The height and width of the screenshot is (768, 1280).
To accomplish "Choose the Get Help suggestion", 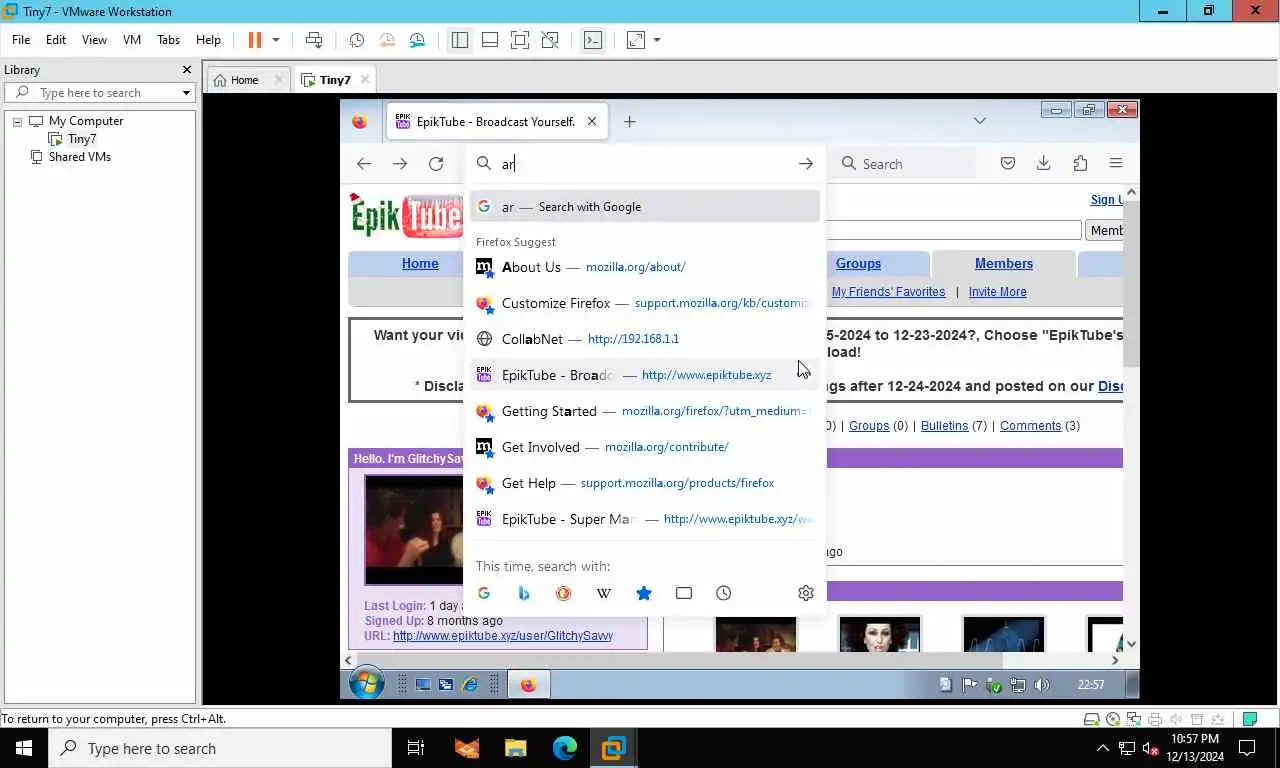I will tap(645, 483).
